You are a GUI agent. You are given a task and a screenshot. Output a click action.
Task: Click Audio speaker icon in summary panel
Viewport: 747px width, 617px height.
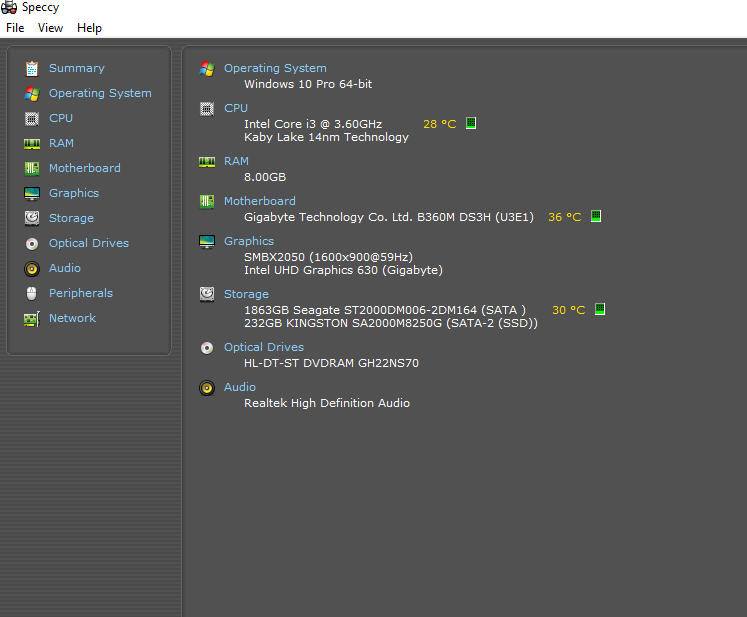pos(207,388)
